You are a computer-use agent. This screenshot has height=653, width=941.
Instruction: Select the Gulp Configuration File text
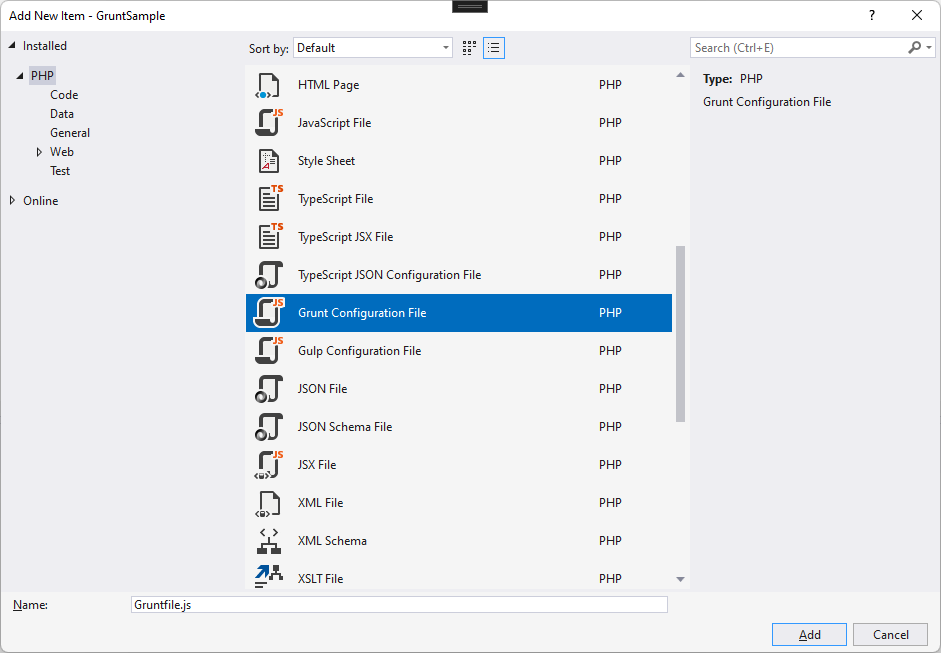click(359, 351)
